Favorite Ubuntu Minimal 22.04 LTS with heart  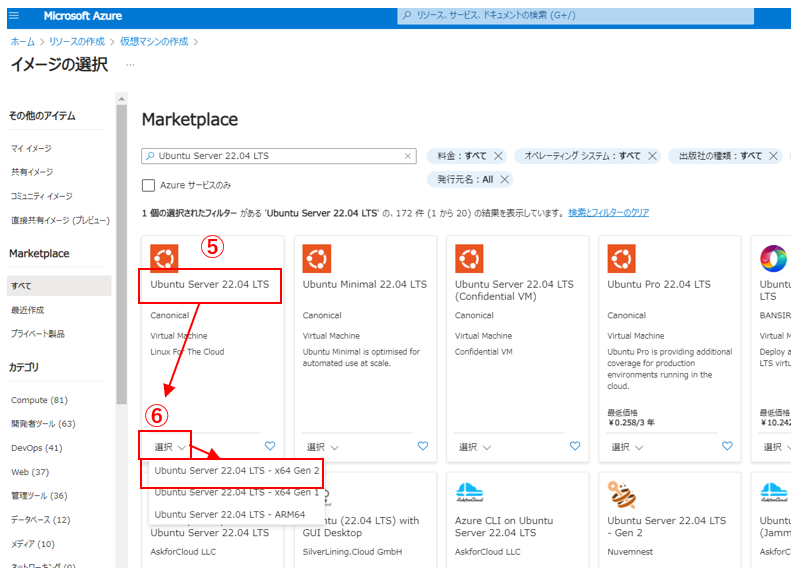[423, 446]
